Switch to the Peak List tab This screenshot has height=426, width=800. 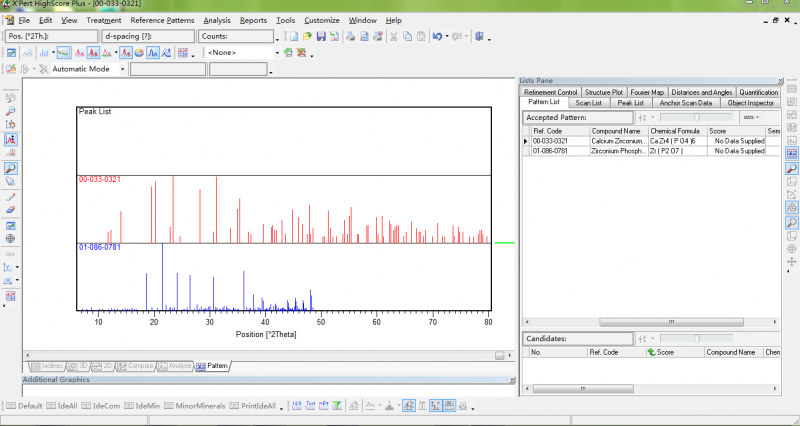(630, 102)
